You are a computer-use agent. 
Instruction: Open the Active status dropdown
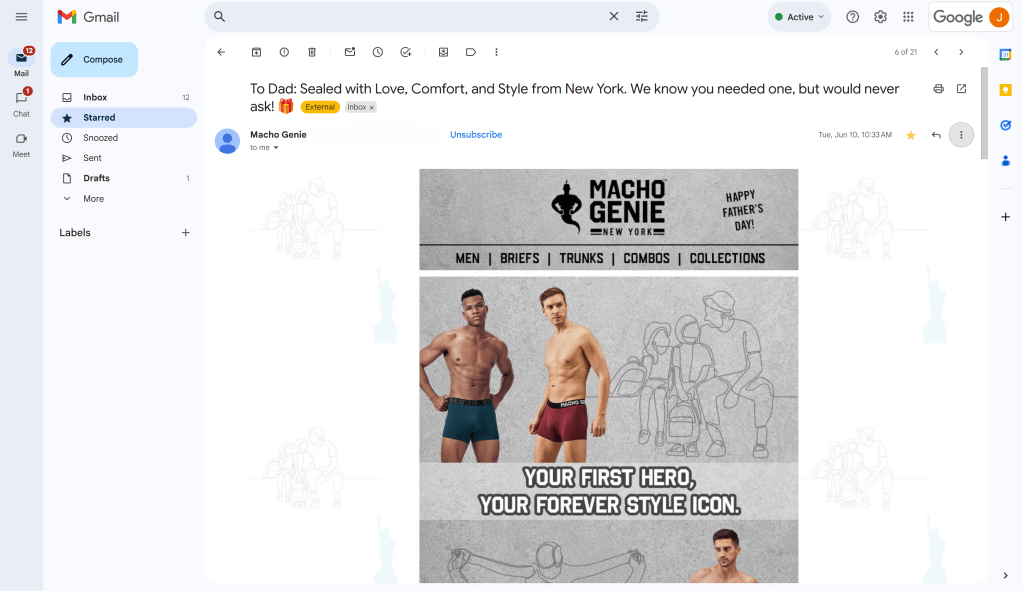(800, 17)
